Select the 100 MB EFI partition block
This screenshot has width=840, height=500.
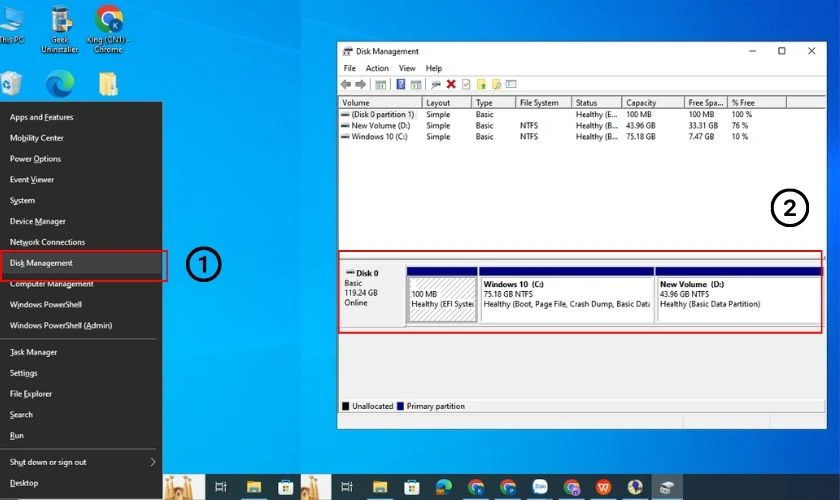pos(442,295)
